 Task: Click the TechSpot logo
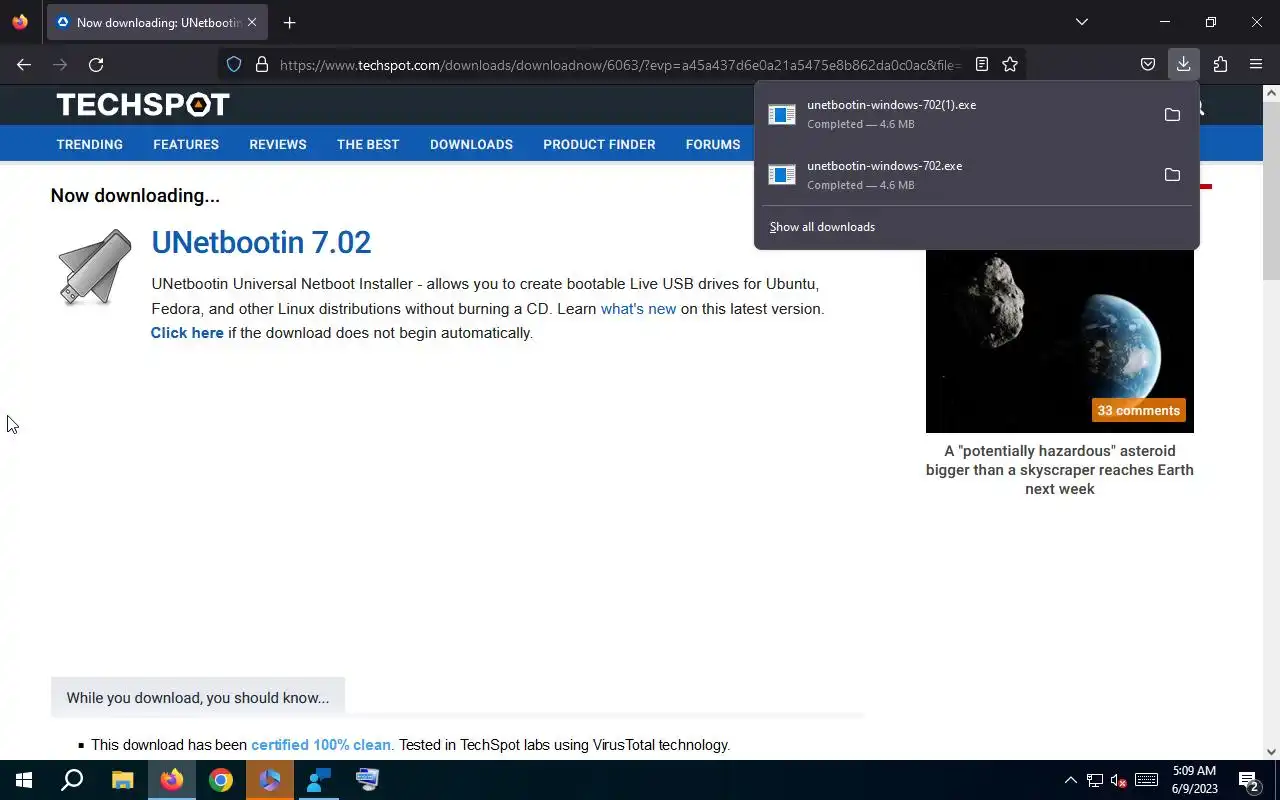[x=143, y=104]
